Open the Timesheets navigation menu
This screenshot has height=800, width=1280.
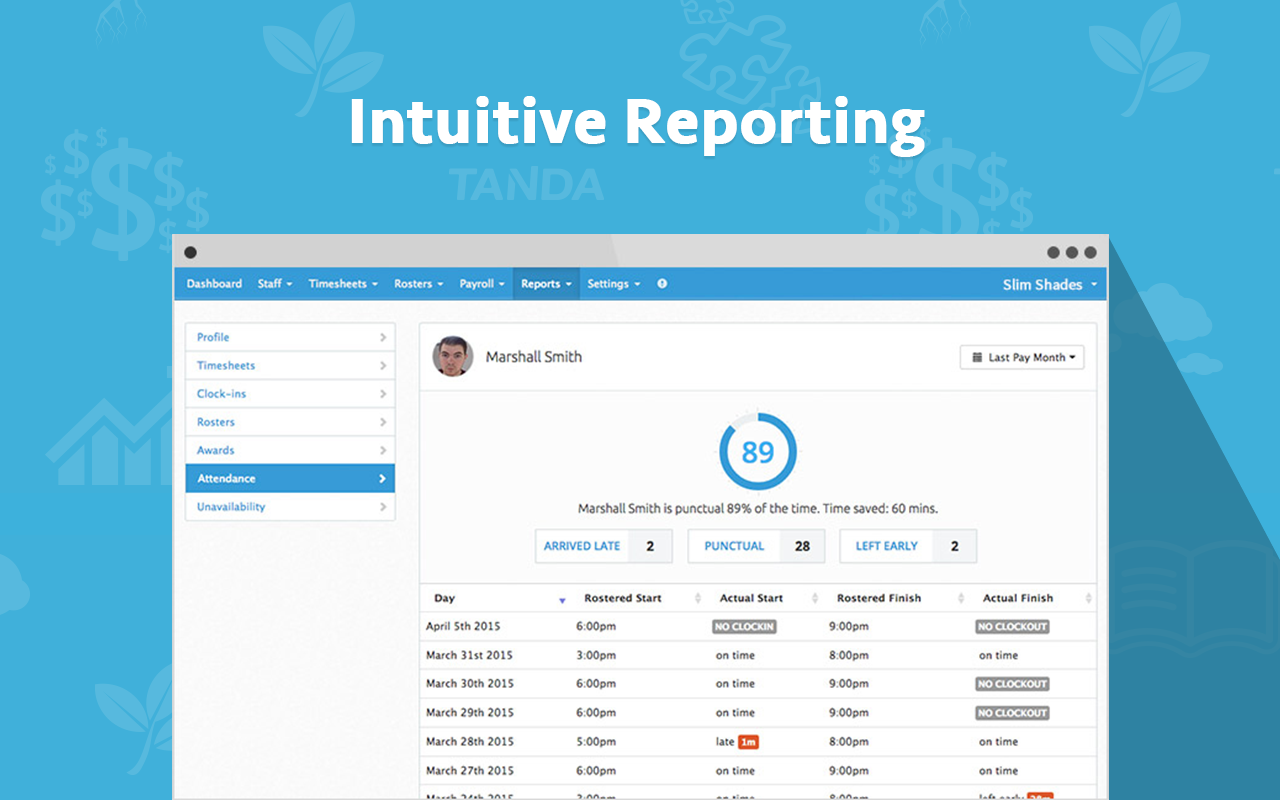(343, 284)
